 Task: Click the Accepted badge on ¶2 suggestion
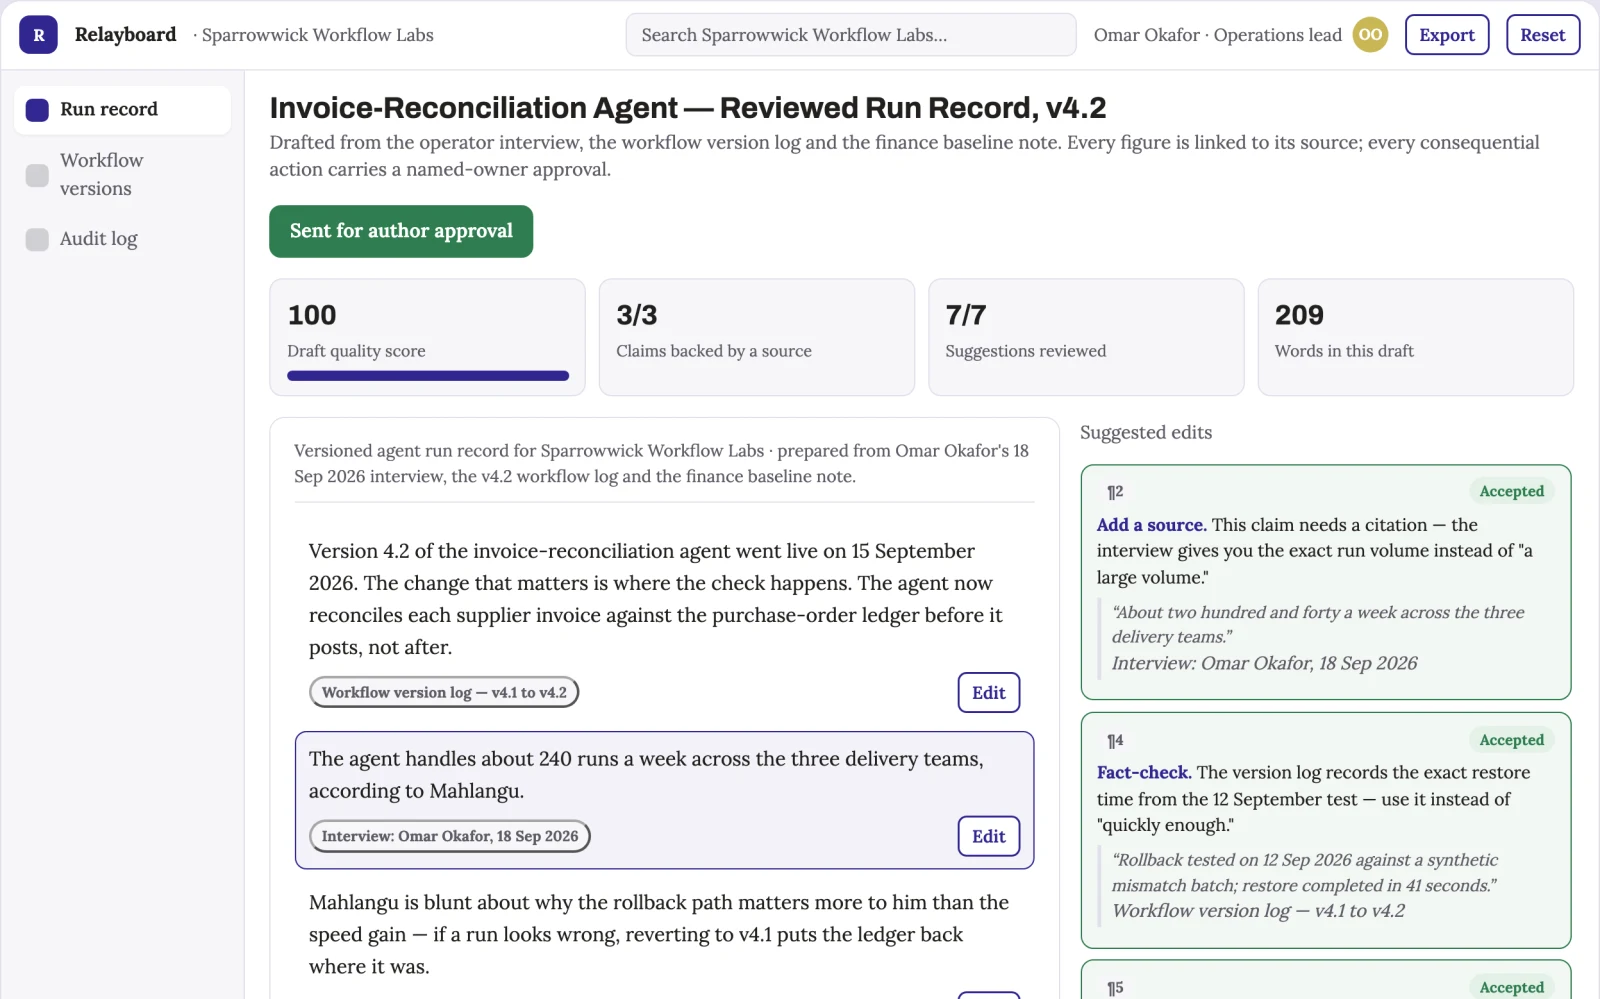1512,491
